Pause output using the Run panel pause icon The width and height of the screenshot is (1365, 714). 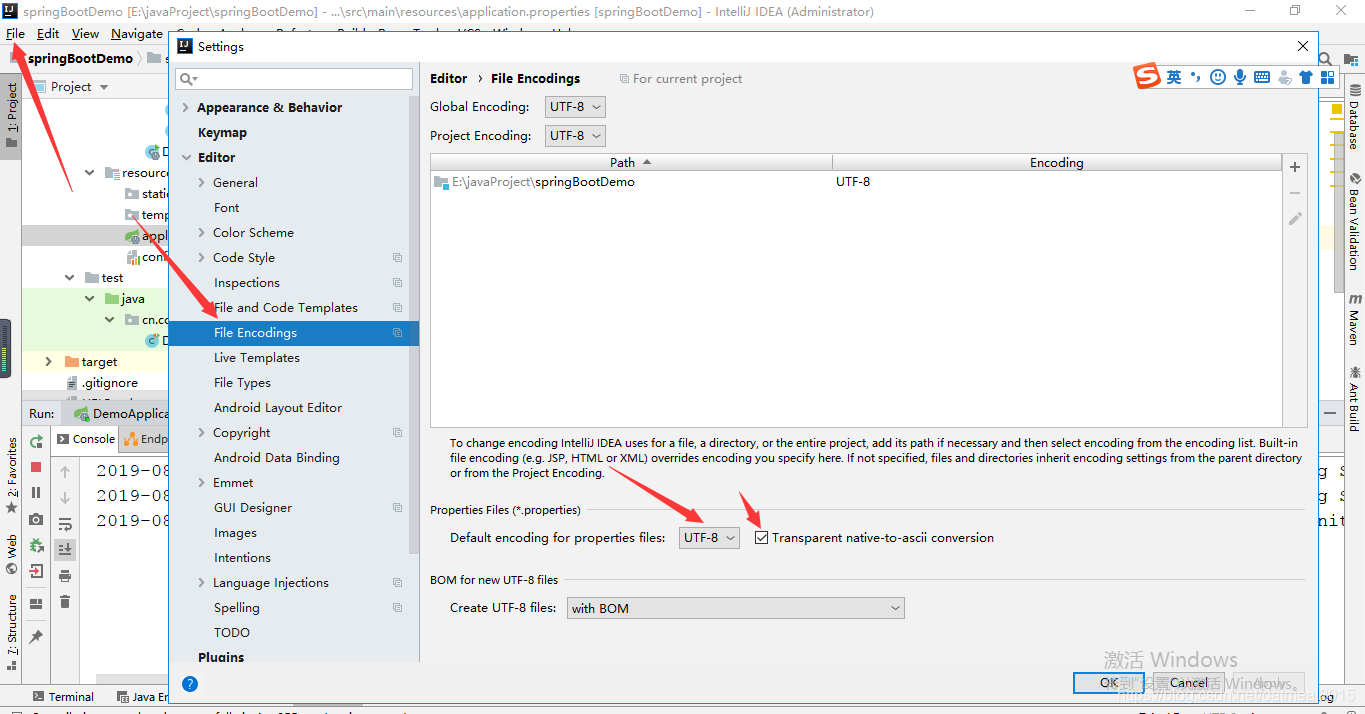click(36, 493)
